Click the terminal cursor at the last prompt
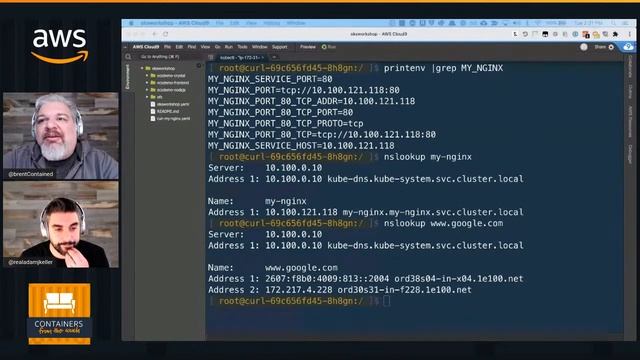This screenshot has height=360, width=640. 387,301
